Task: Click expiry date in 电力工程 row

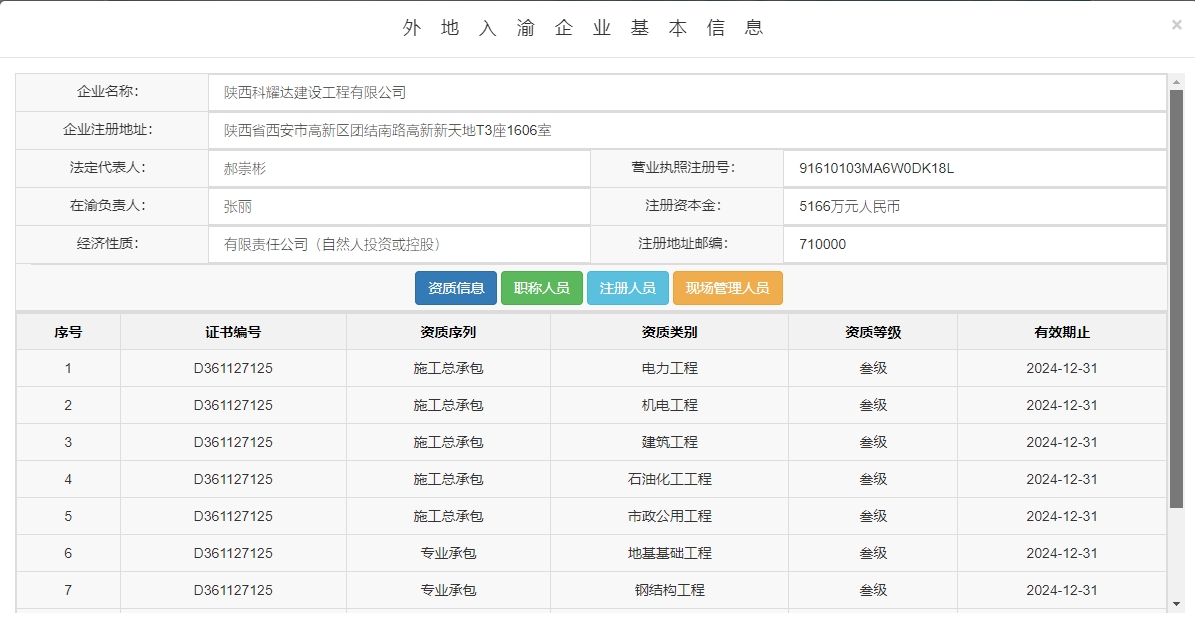Action: click(x=1062, y=368)
